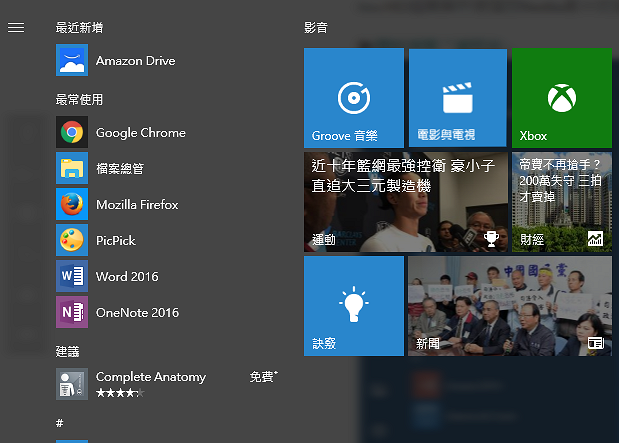Screen dimensions: 619x443
Task: Open the 檔案總管 folder icon
Action: tap(72, 168)
